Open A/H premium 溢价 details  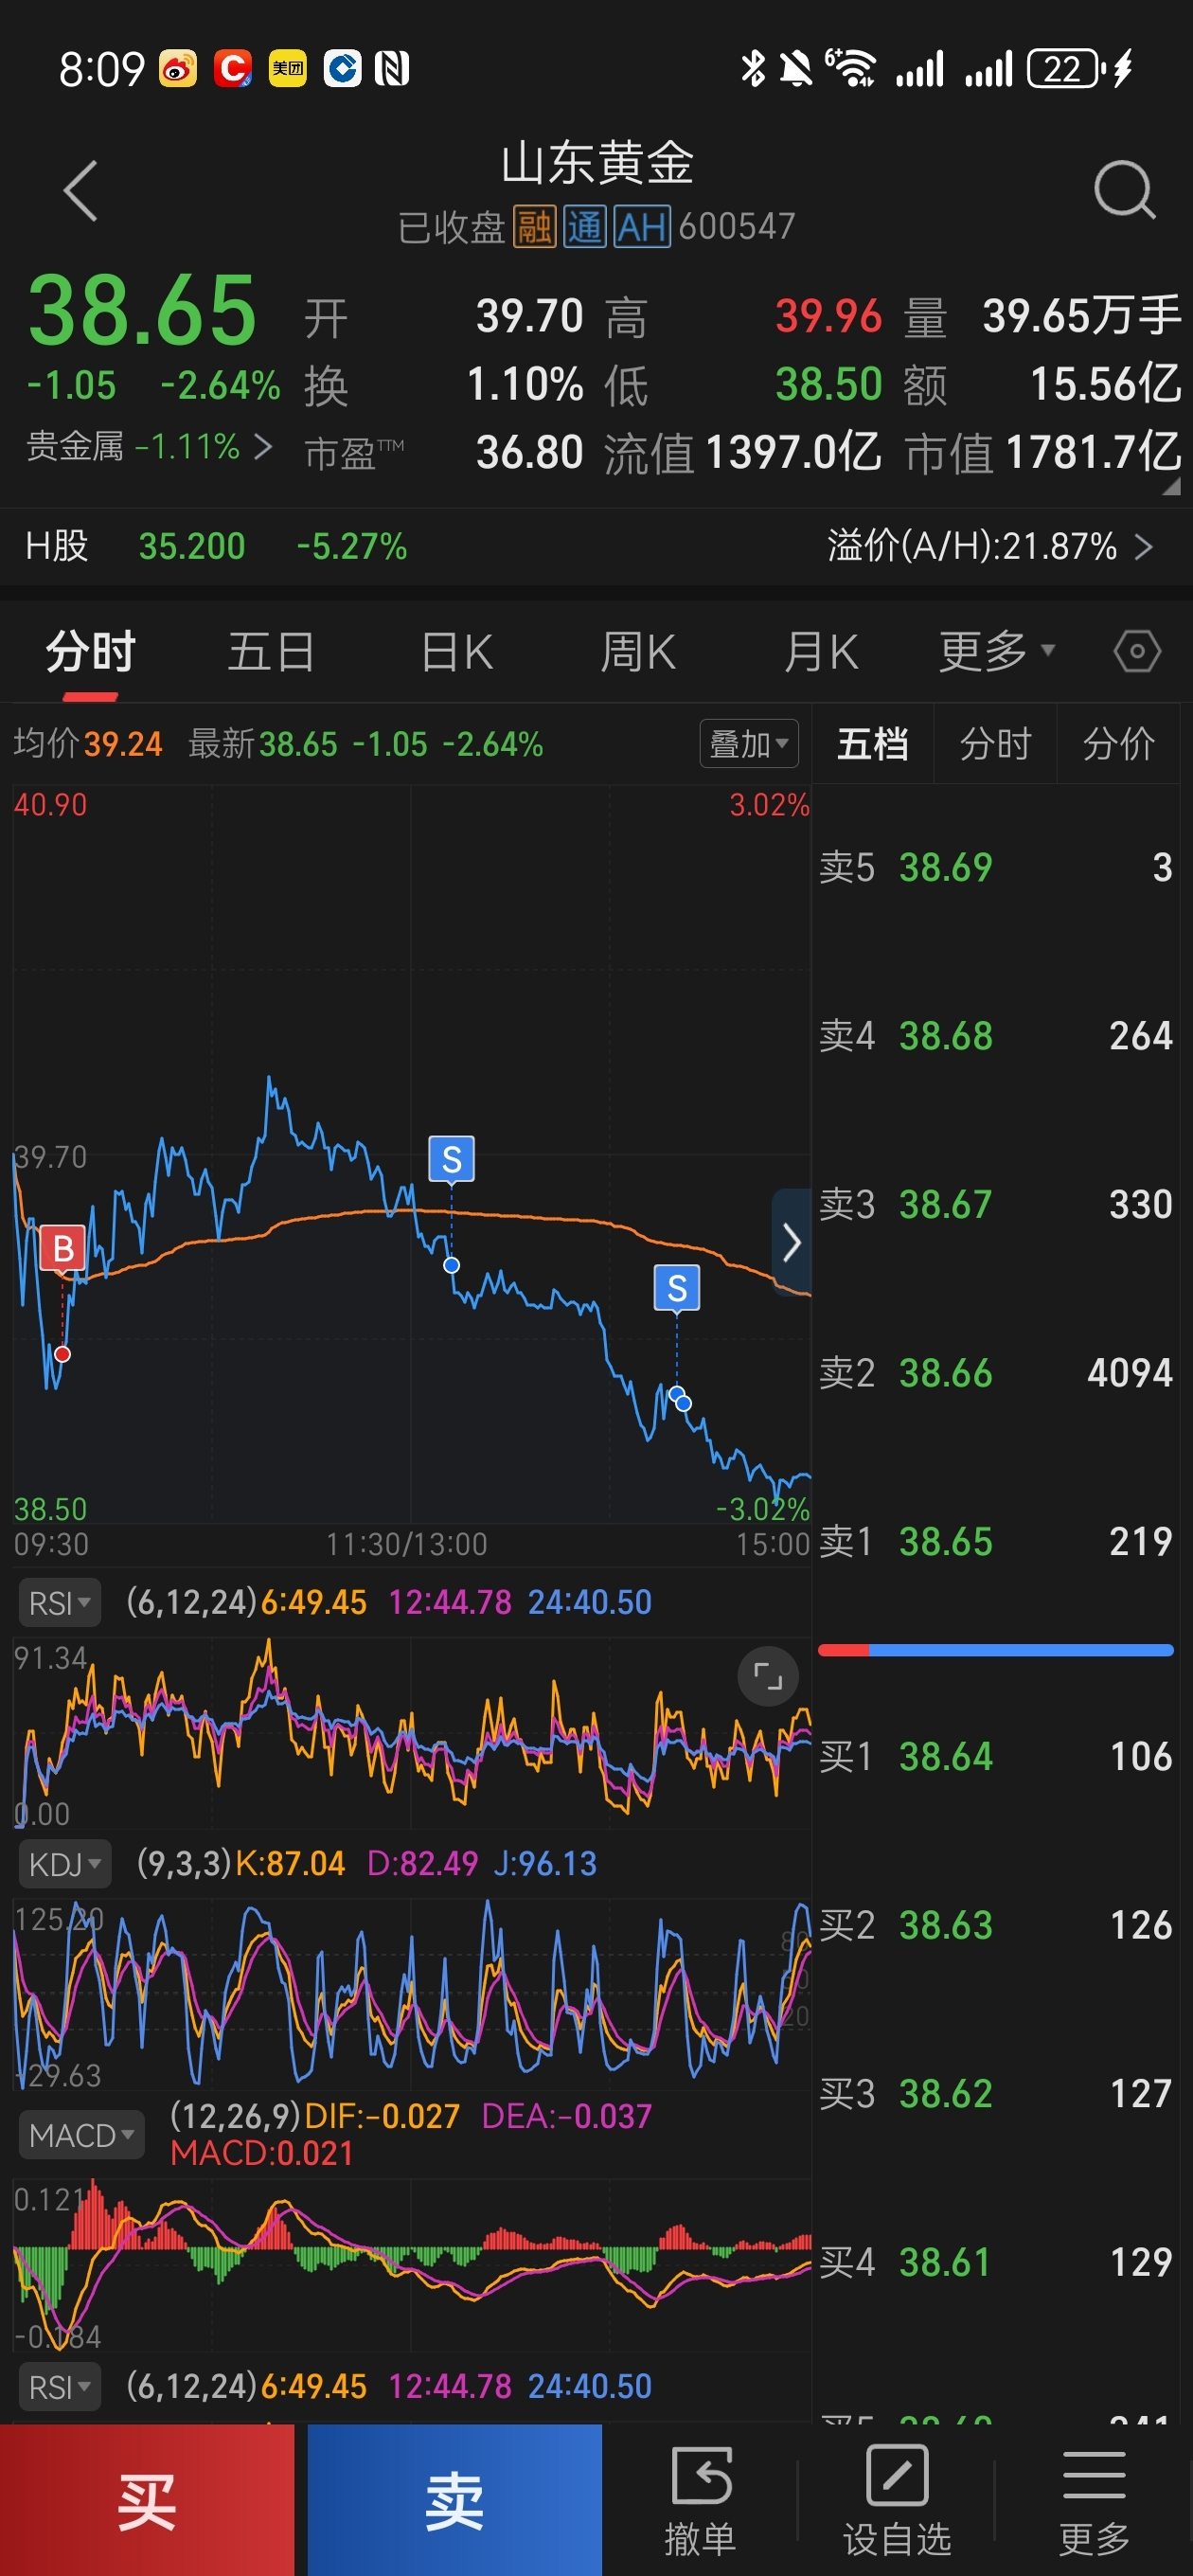tap(990, 547)
